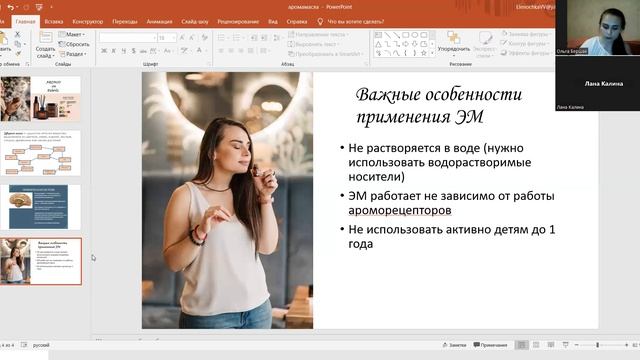The image size is (640, 360).
Task: Select the star shape in gallery
Action: tap(424, 53)
